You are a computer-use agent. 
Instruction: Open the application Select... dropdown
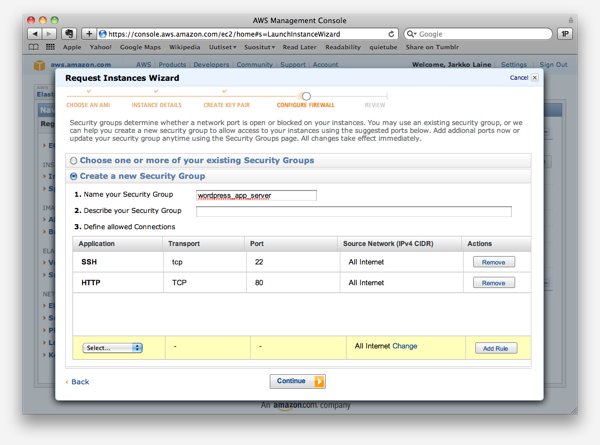tap(112, 347)
